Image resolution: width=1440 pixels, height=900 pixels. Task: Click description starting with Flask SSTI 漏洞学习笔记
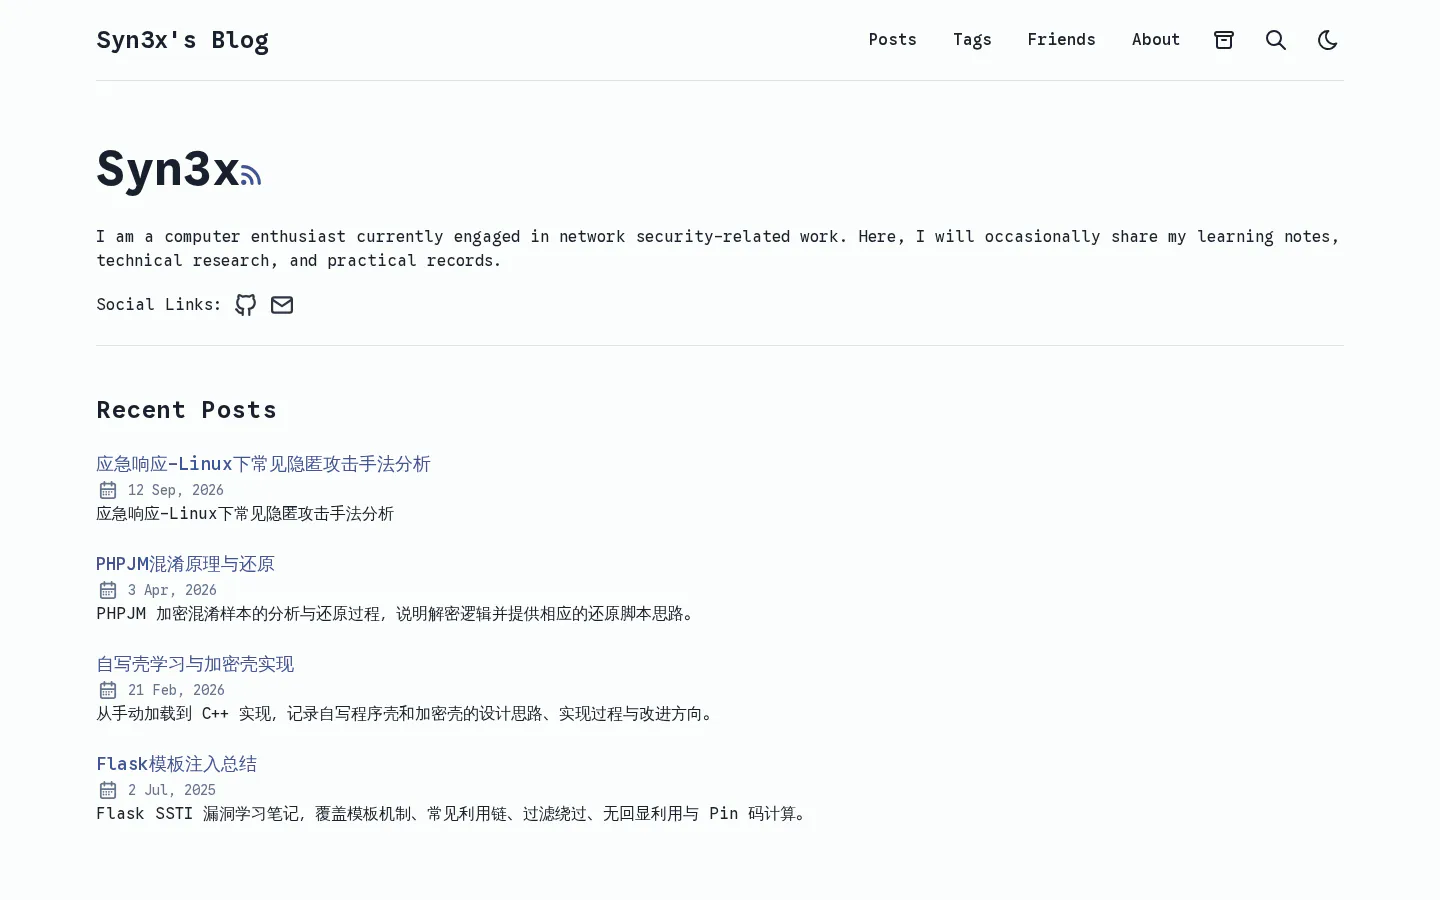452,814
